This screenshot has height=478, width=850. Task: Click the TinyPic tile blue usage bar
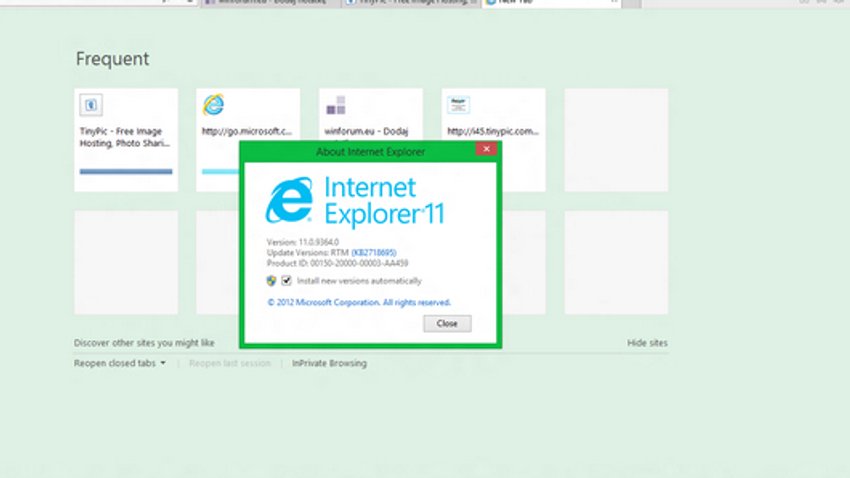tap(126, 171)
